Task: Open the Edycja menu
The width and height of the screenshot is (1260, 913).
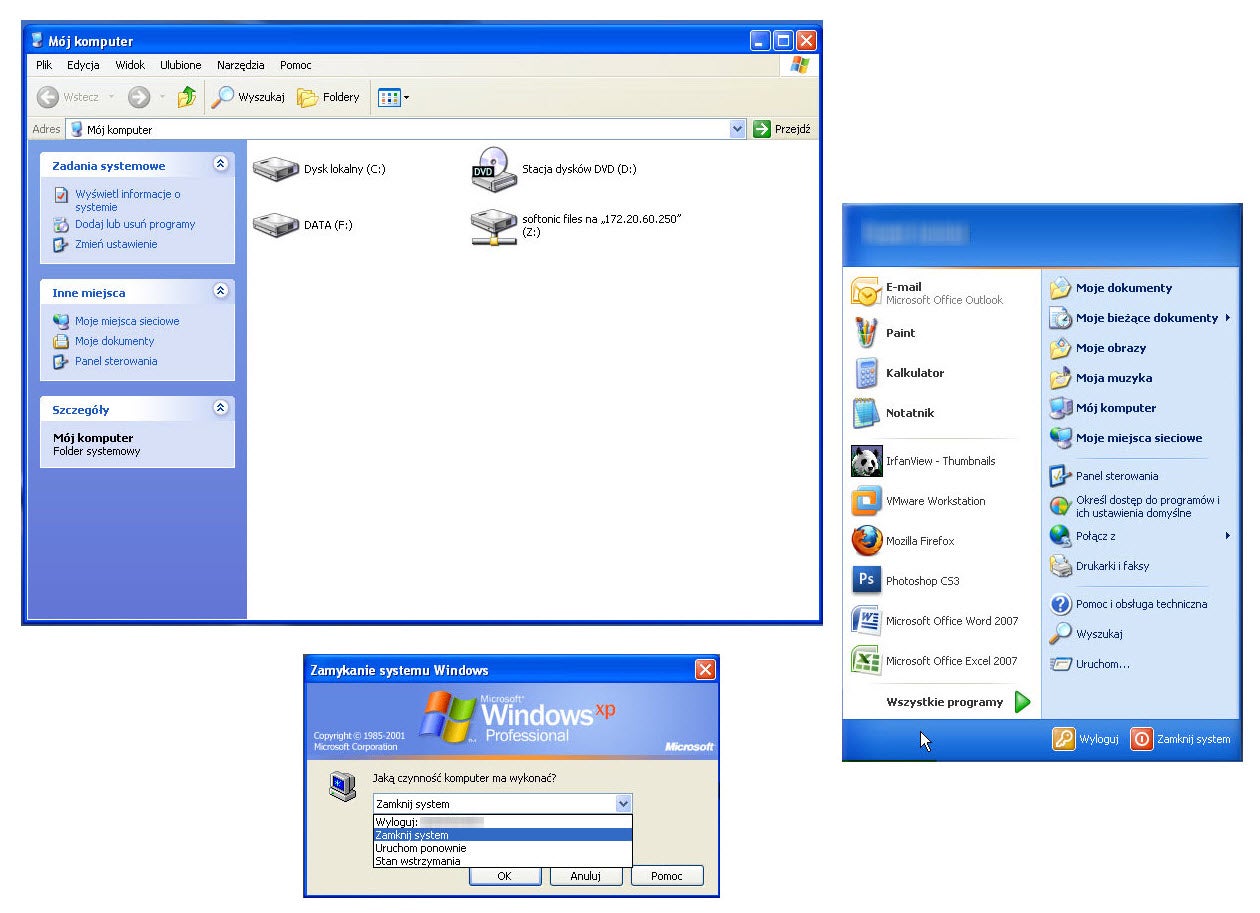Action: coord(83,65)
